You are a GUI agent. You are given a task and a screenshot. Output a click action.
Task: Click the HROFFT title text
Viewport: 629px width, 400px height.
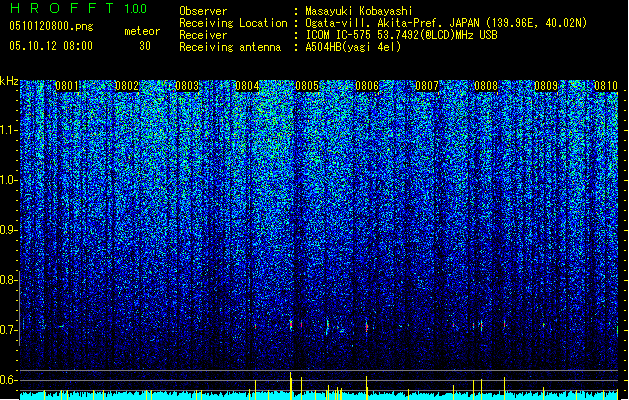click(62, 8)
